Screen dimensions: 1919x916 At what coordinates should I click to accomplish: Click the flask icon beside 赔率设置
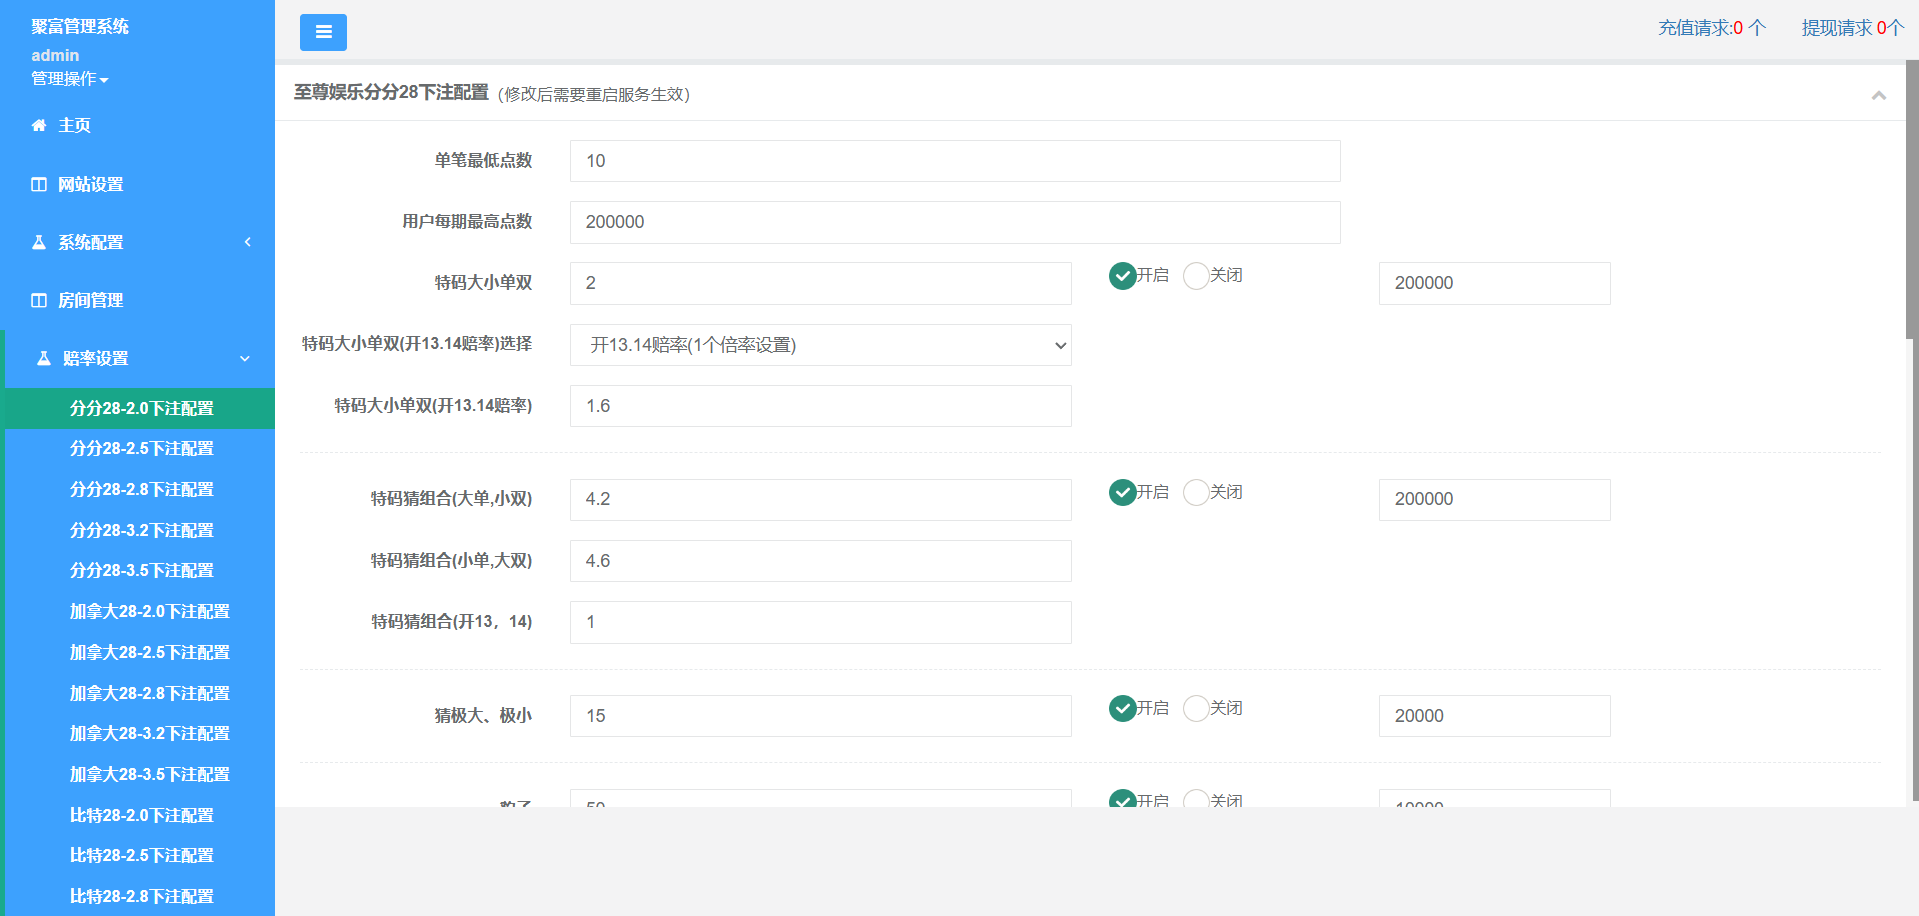[x=44, y=358]
